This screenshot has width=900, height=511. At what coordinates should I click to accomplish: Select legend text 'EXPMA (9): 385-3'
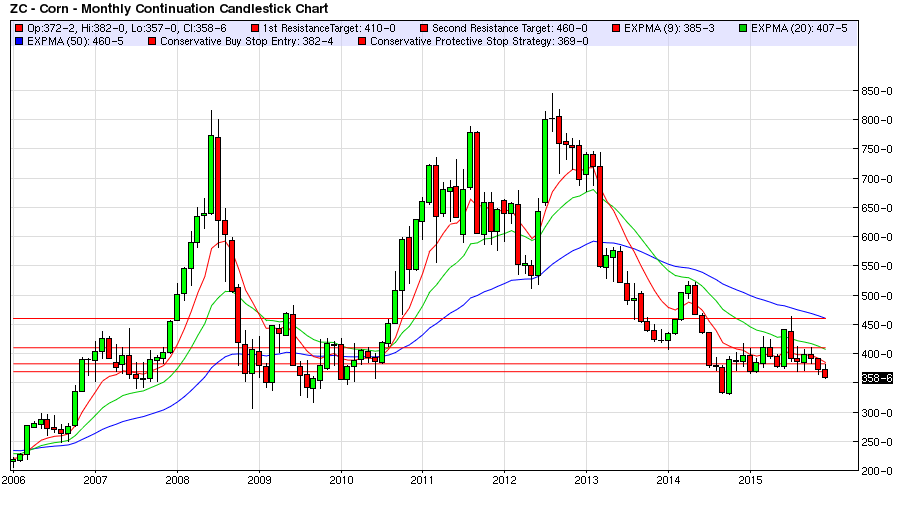[x=669, y=28]
